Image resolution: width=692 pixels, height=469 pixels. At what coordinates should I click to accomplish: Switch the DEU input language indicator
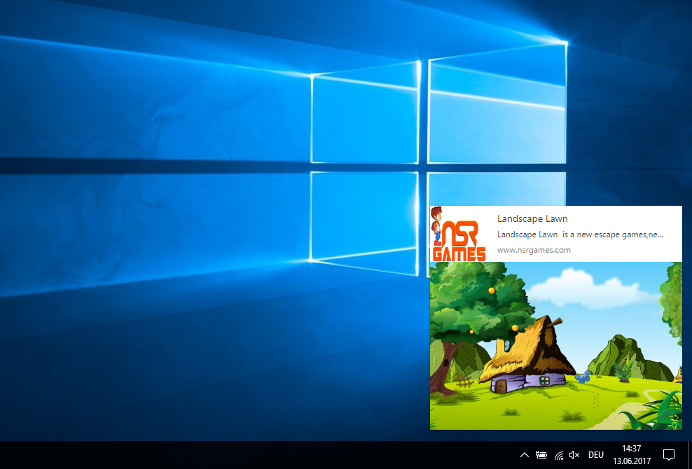point(596,455)
